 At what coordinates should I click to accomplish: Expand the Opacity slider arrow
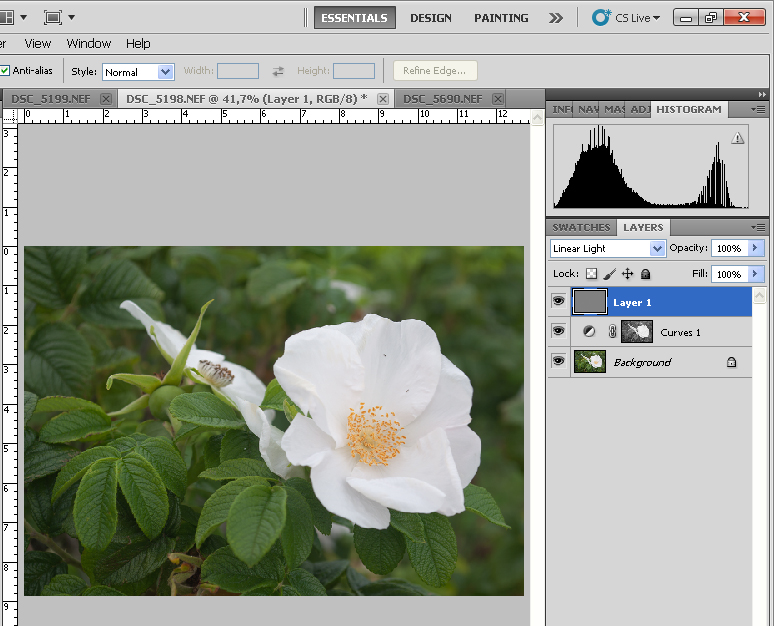tap(755, 248)
